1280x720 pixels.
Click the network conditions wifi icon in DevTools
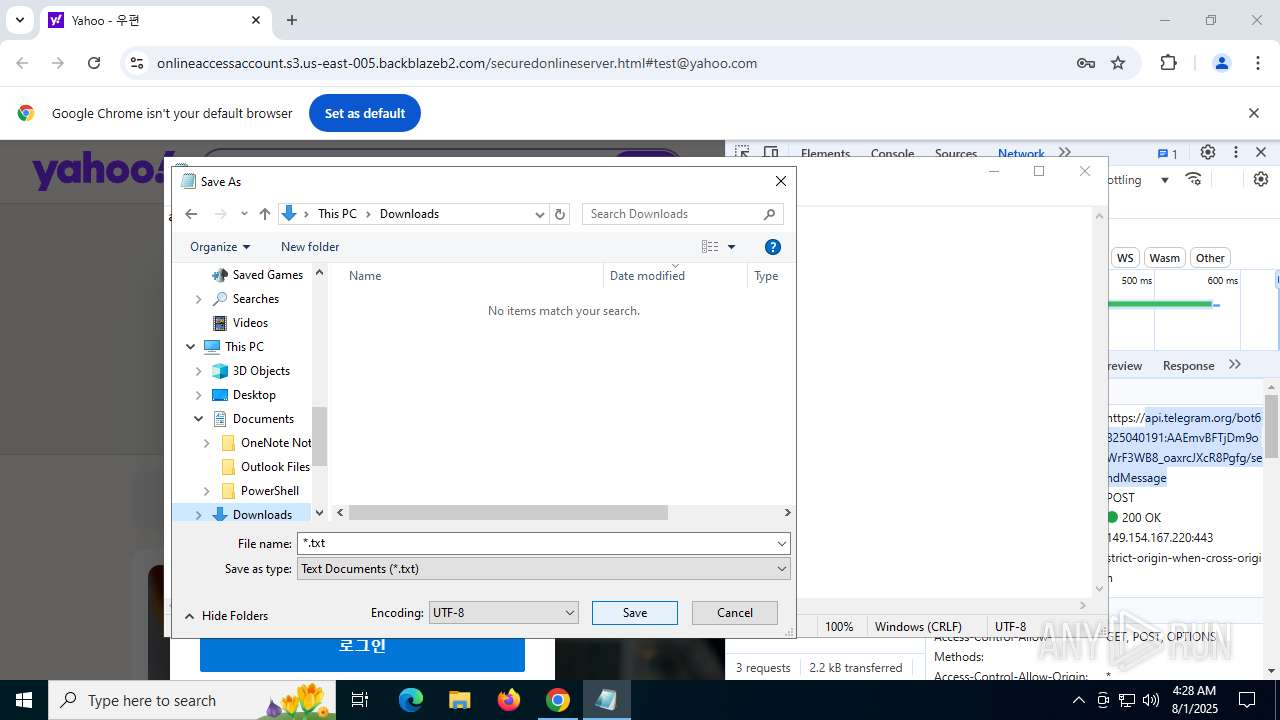[1193, 179]
